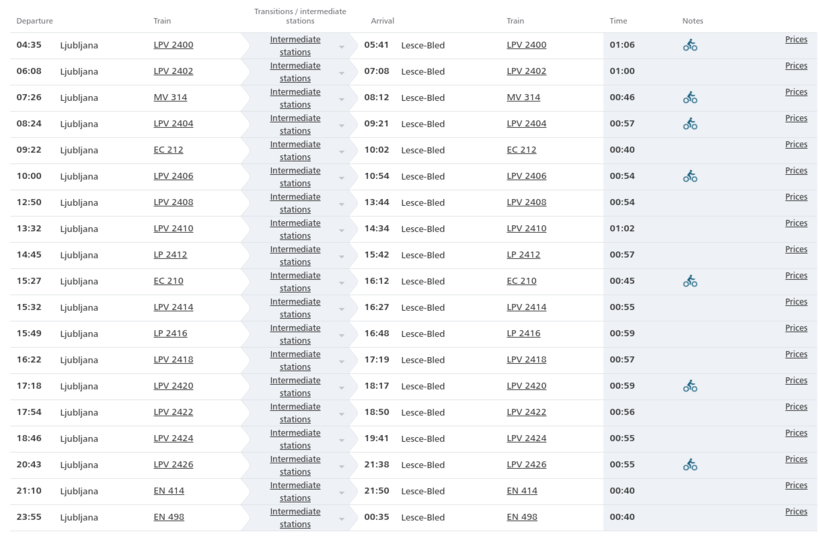Click the bicycle icon for the 08:24 train
Screen dimensions: 820x538
pyautogui.click(x=690, y=124)
